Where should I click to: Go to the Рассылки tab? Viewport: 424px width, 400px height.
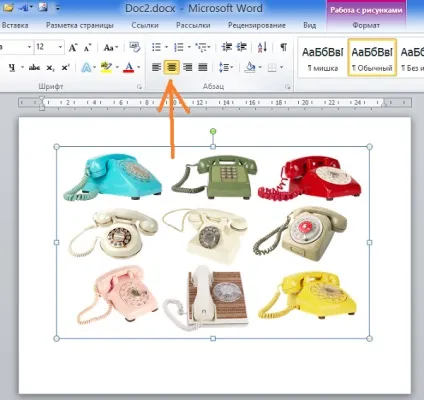click(193, 25)
